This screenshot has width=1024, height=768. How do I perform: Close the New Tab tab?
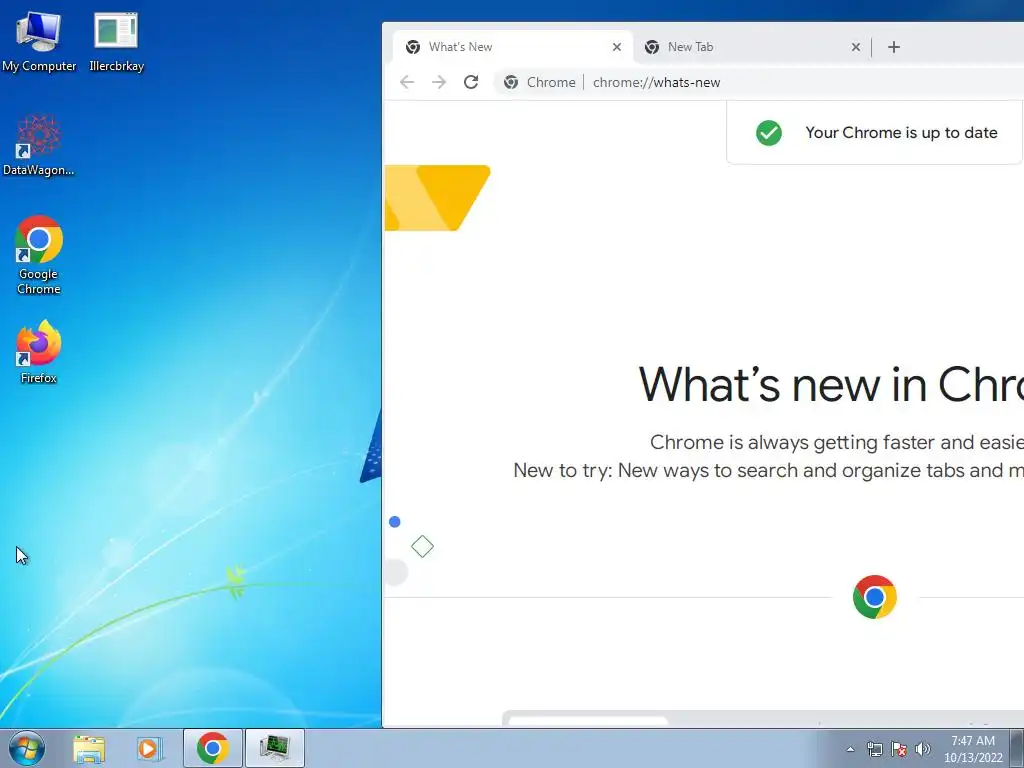856,47
